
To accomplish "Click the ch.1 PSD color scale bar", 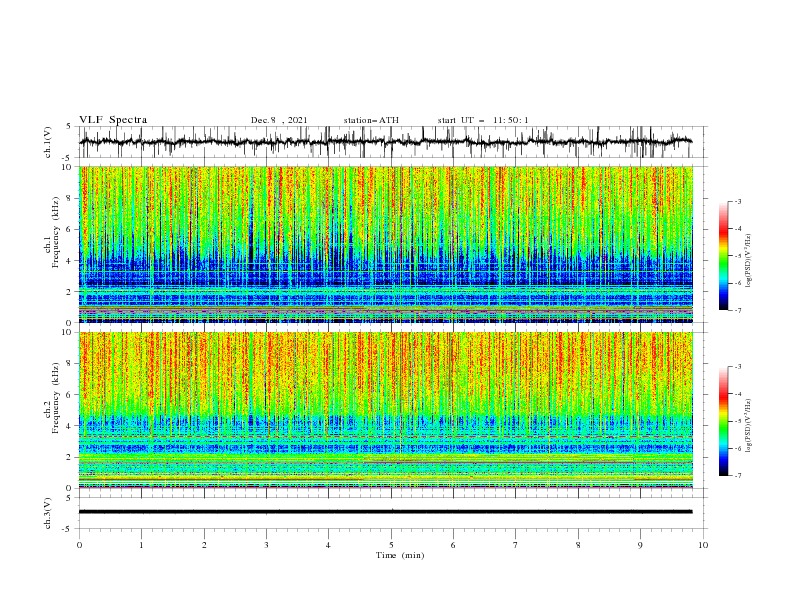I will 723,255.
